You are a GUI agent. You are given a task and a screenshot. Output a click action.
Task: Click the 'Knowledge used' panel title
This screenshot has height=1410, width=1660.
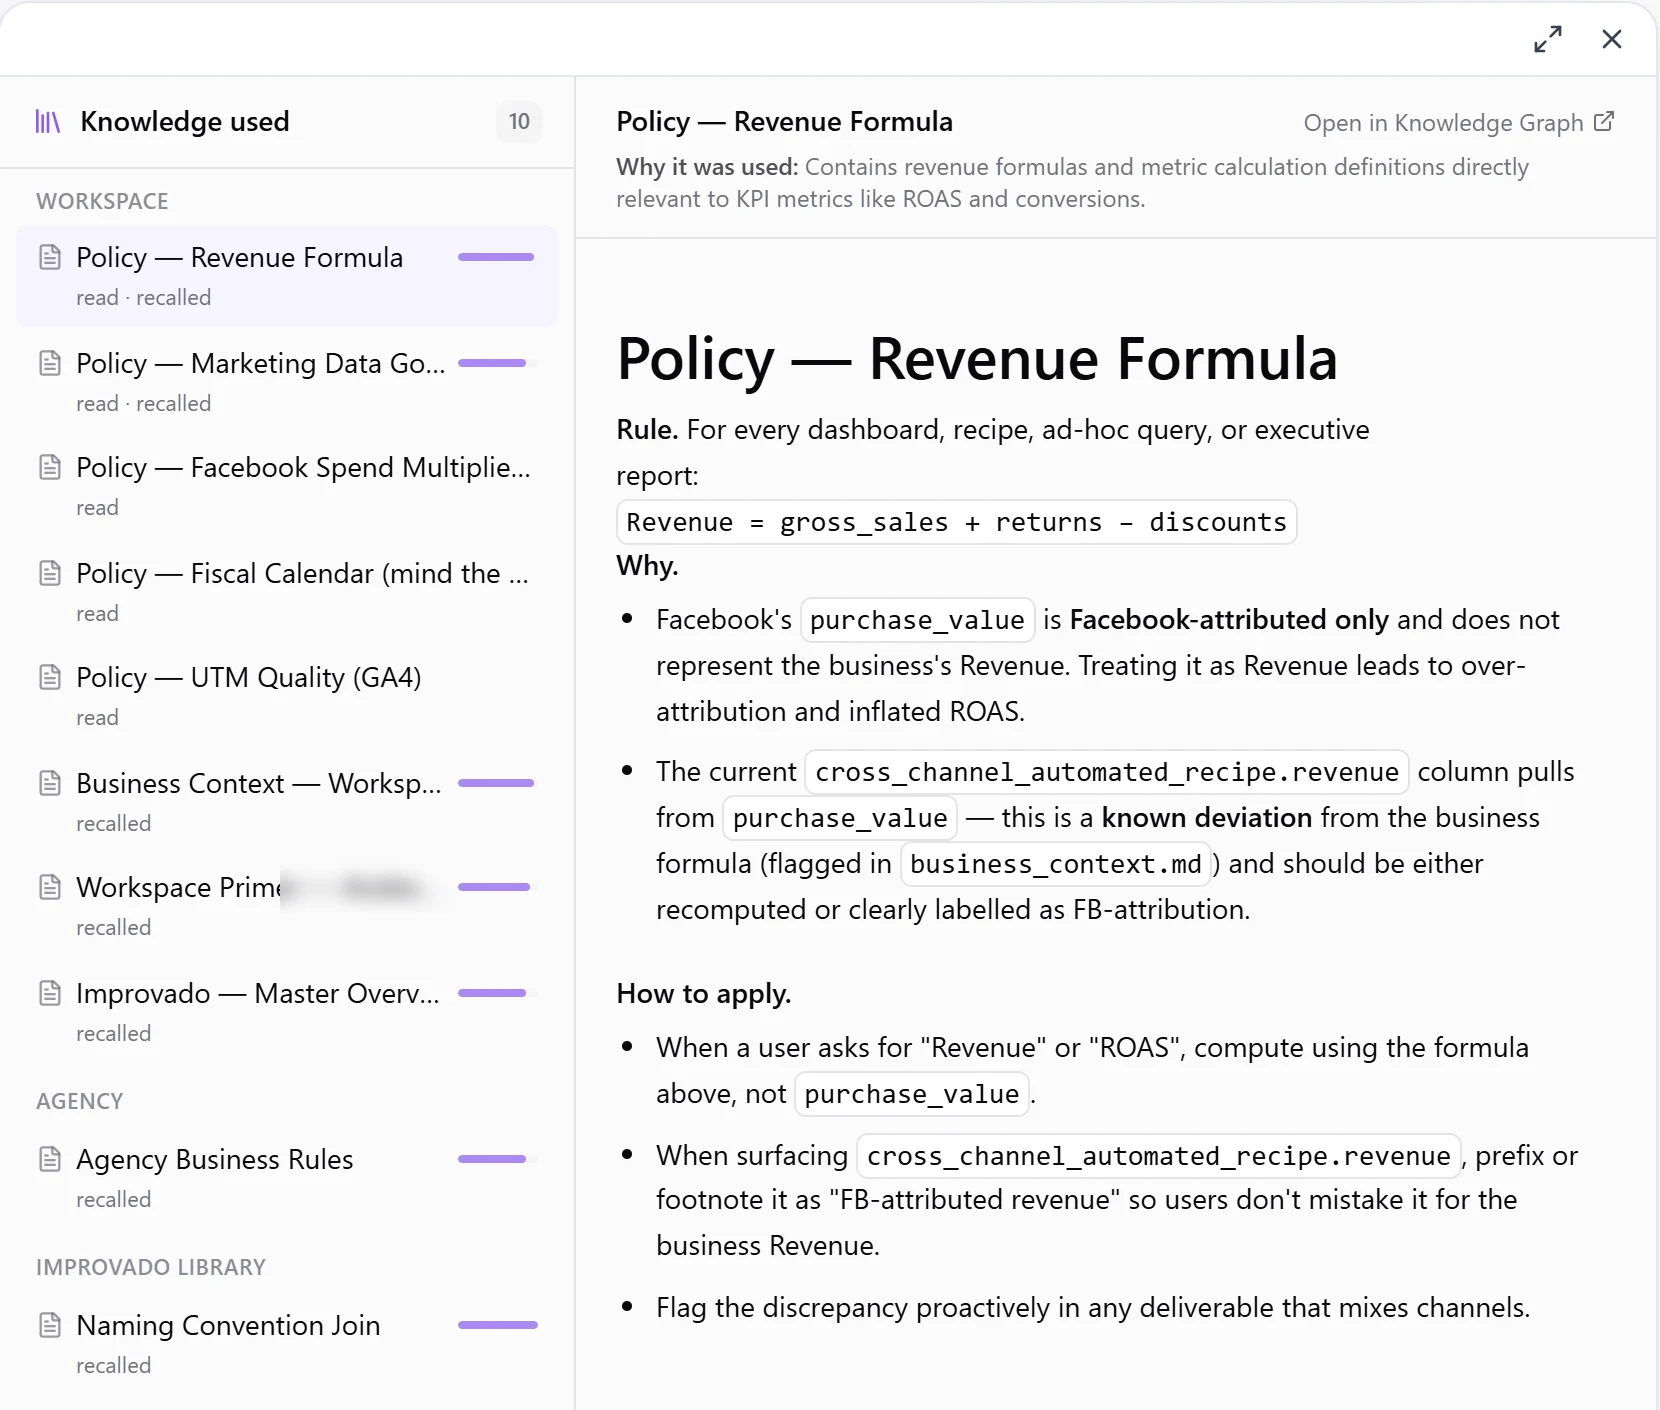[185, 122]
